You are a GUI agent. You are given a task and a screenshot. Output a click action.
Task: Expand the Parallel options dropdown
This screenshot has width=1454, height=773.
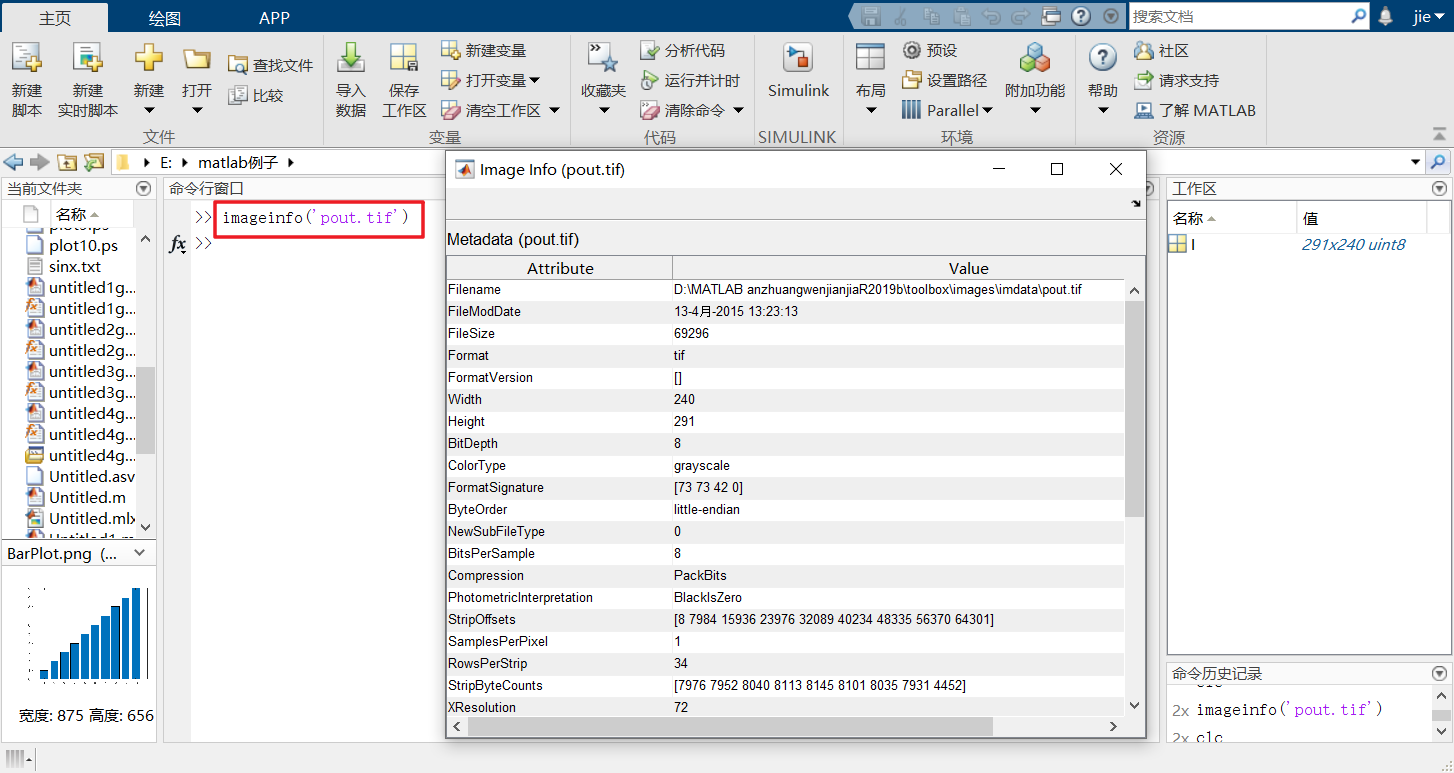[987, 110]
